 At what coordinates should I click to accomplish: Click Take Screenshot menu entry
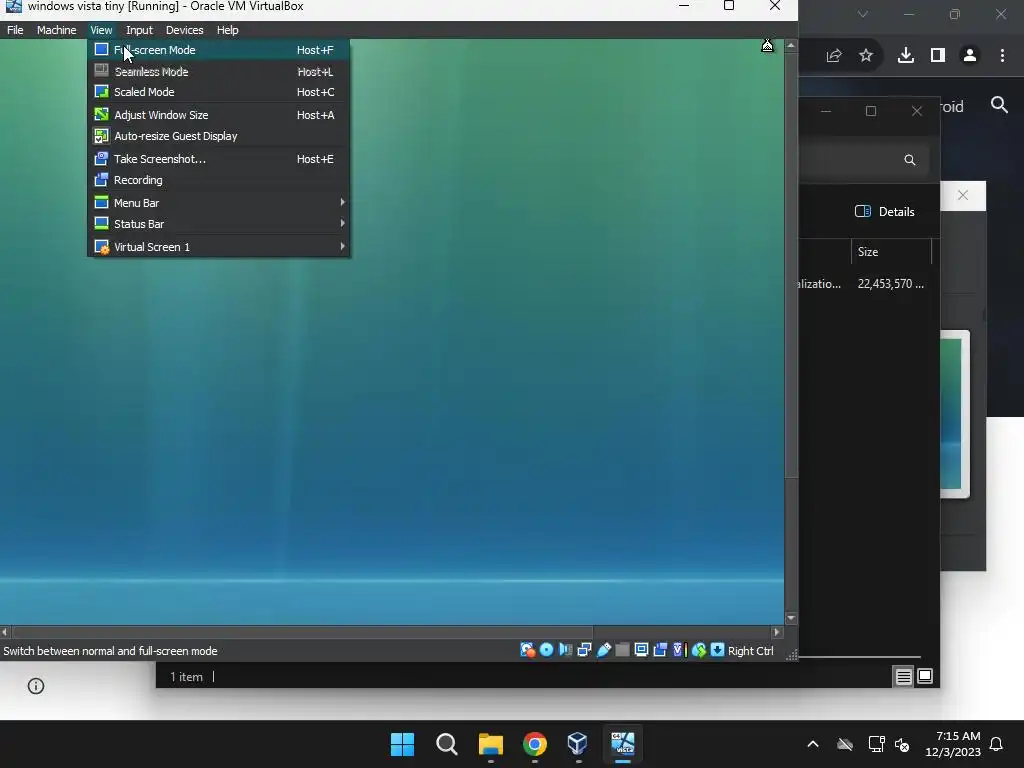pyautogui.click(x=219, y=159)
